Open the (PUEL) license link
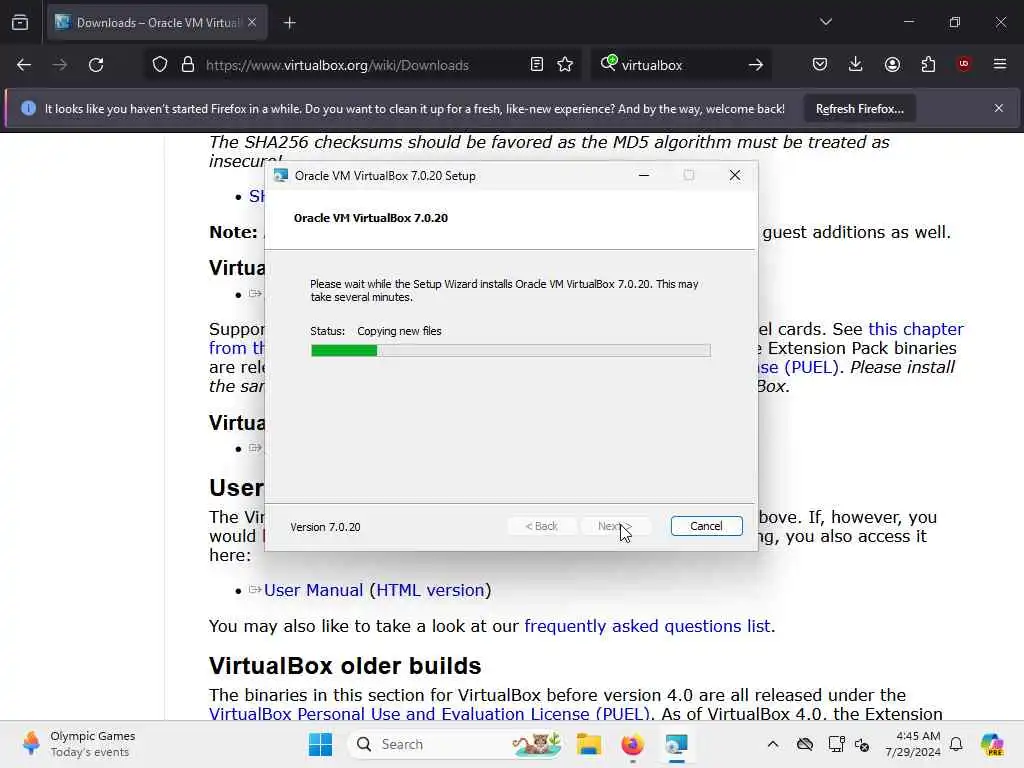This screenshot has height=768, width=1024. pos(811,367)
